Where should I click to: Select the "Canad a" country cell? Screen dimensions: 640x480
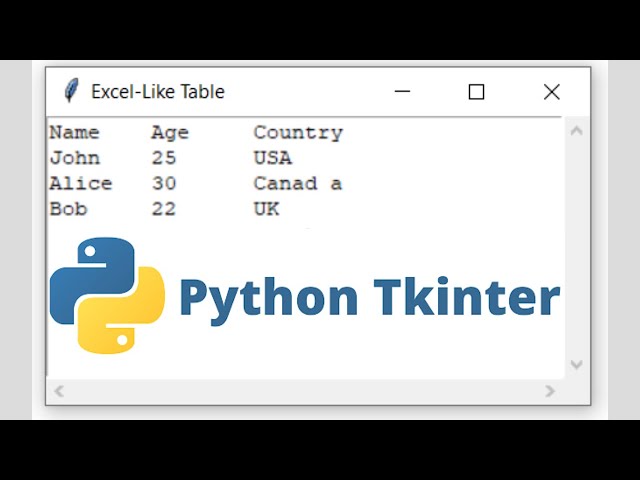(x=298, y=184)
